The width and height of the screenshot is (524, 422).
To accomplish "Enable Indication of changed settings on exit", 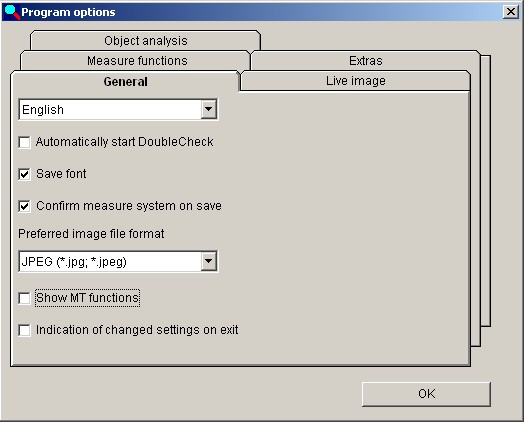I will pos(24,330).
